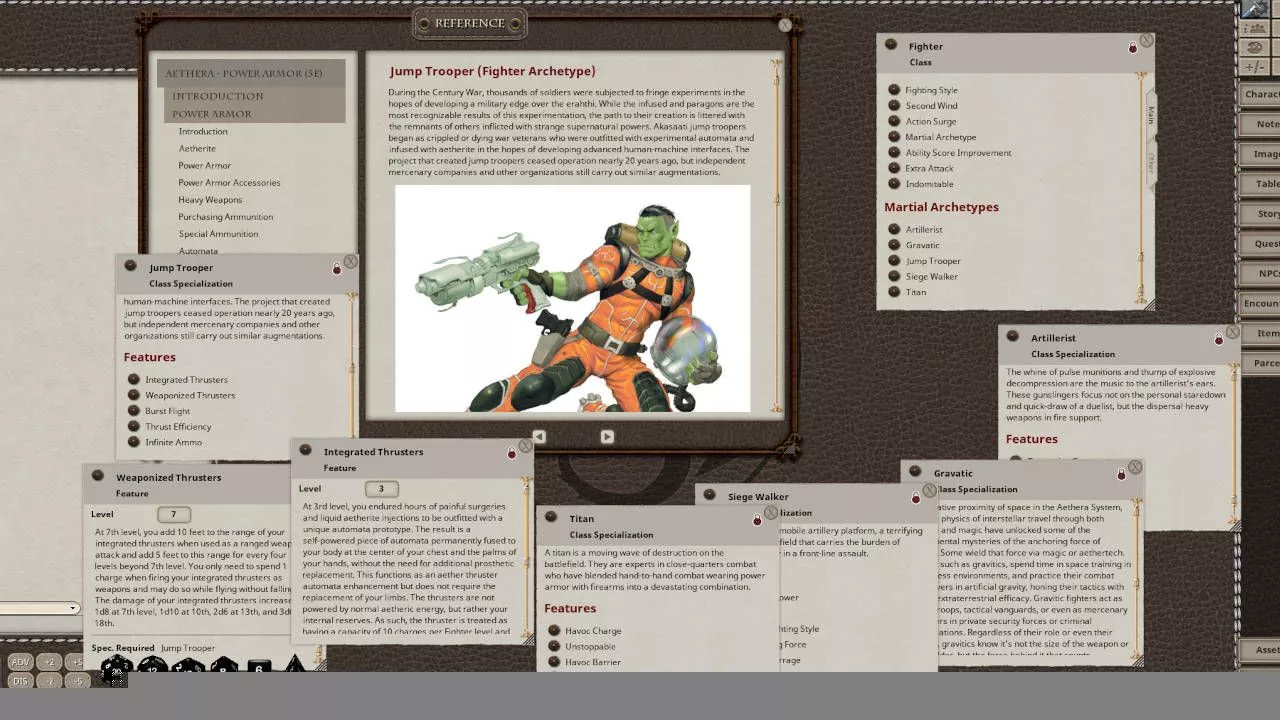The width and height of the screenshot is (1280, 720).
Task: Click the Integrated Thrusters window scrollbar
Action: tap(526, 558)
